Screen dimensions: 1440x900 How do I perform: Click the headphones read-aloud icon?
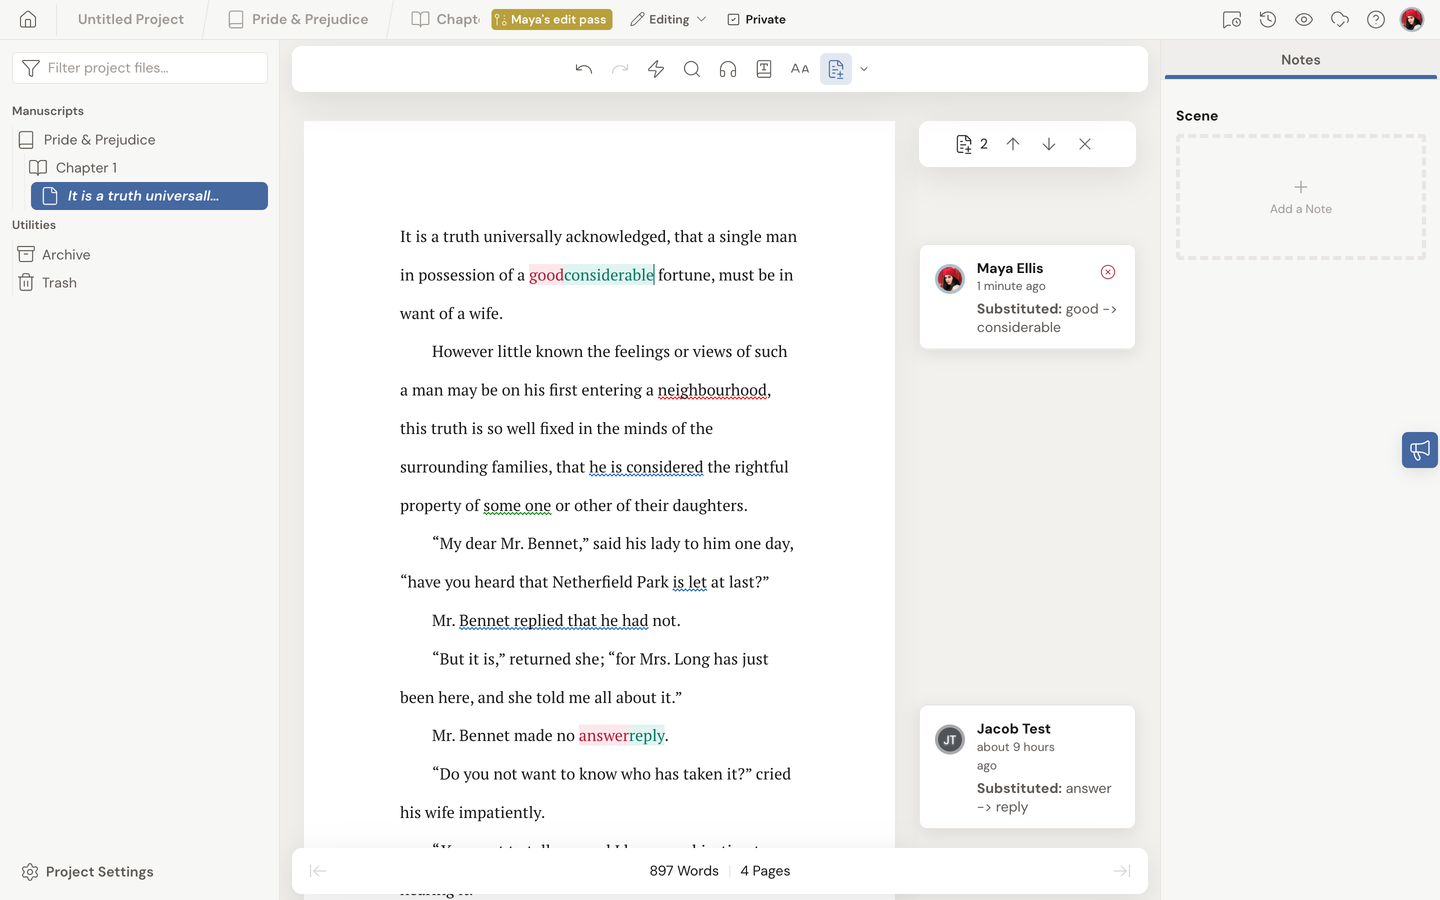click(x=728, y=69)
